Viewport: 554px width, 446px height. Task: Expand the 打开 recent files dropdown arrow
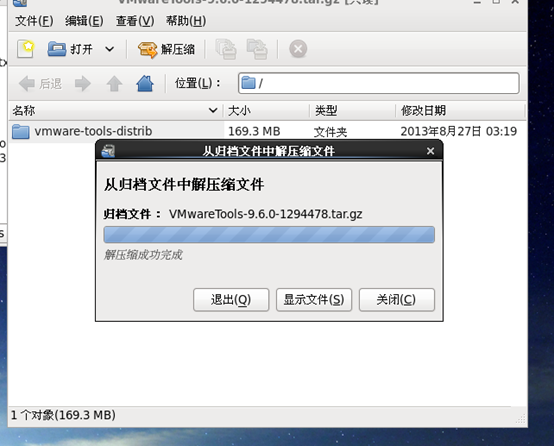pyautogui.click(x=110, y=49)
